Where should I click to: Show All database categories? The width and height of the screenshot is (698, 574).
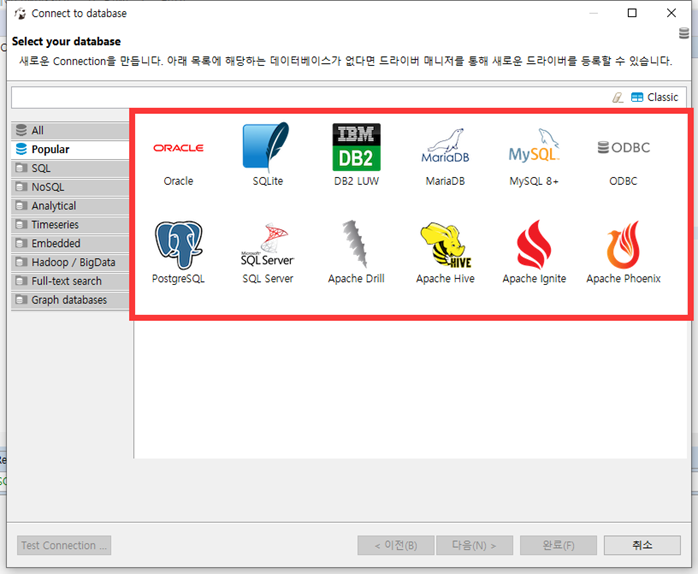point(70,130)
